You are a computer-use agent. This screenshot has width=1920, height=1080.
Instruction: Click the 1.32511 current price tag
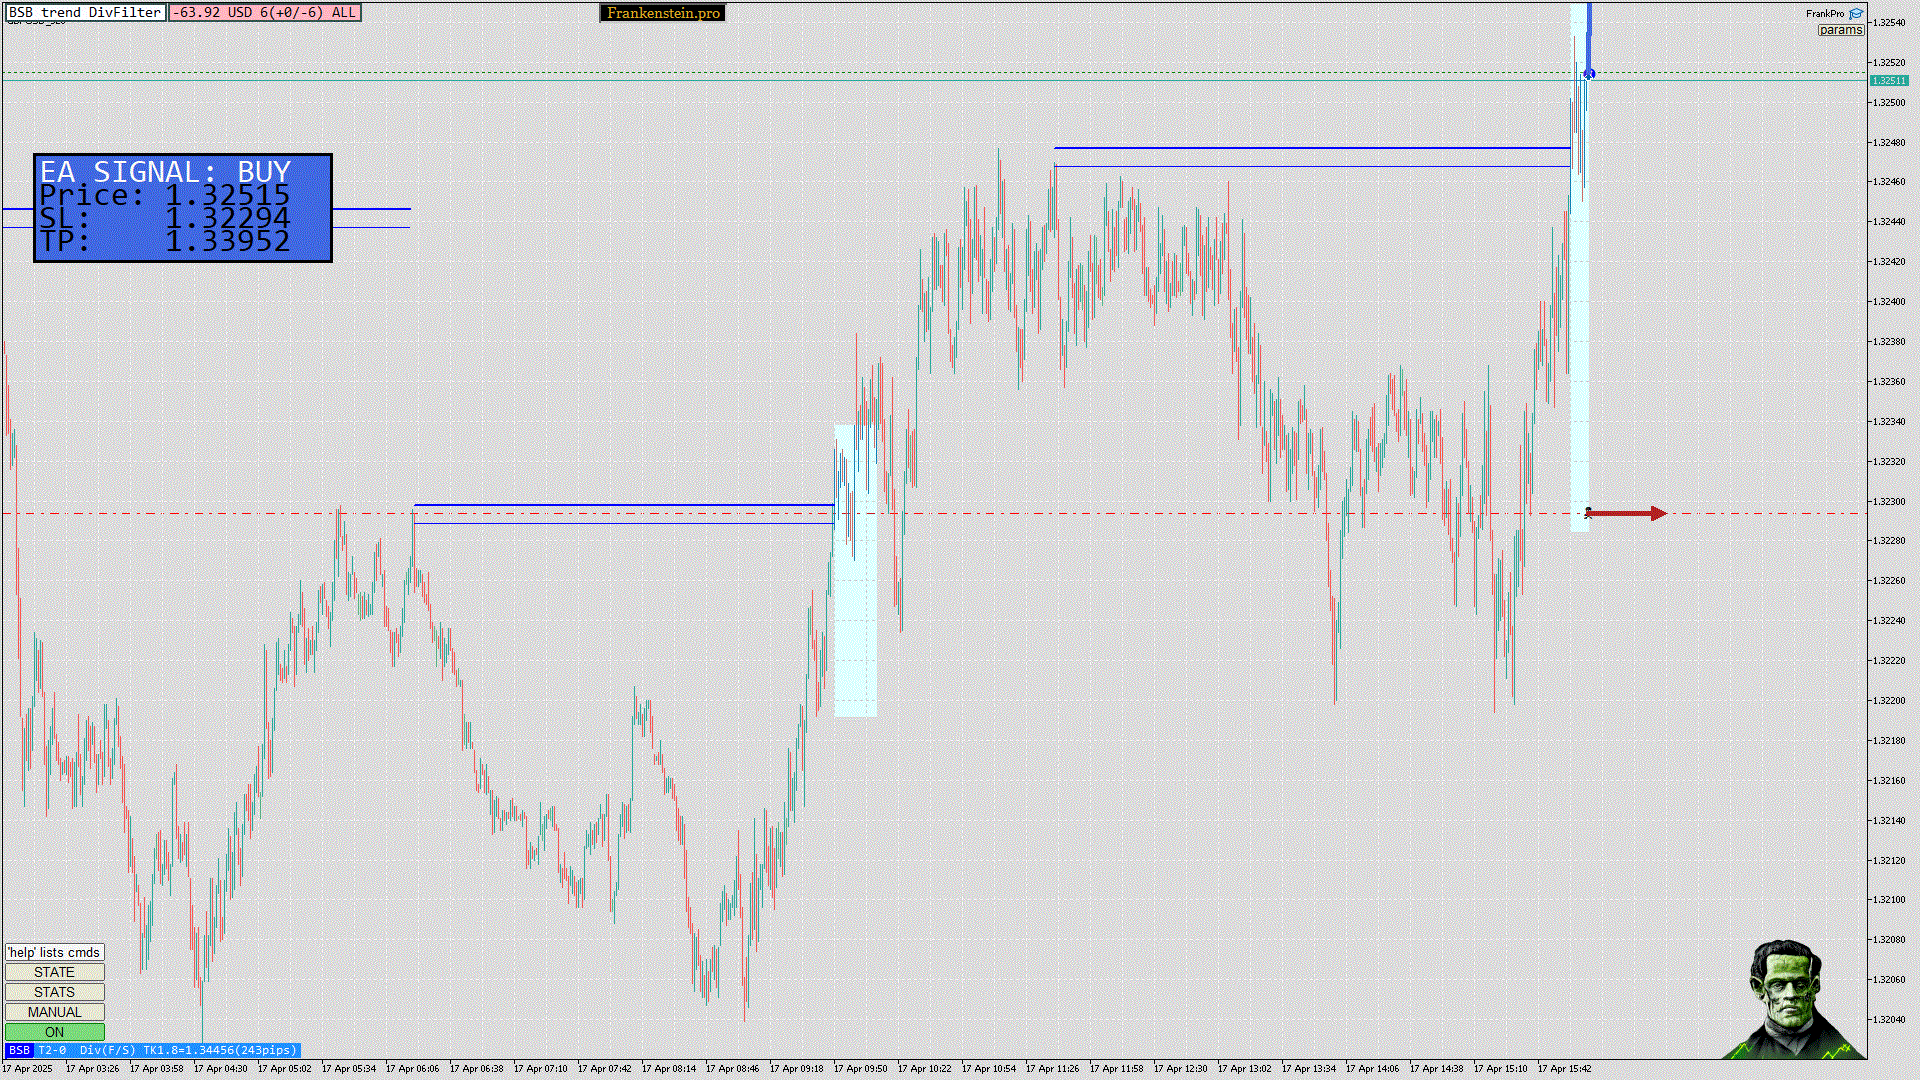click(1888, 81)
